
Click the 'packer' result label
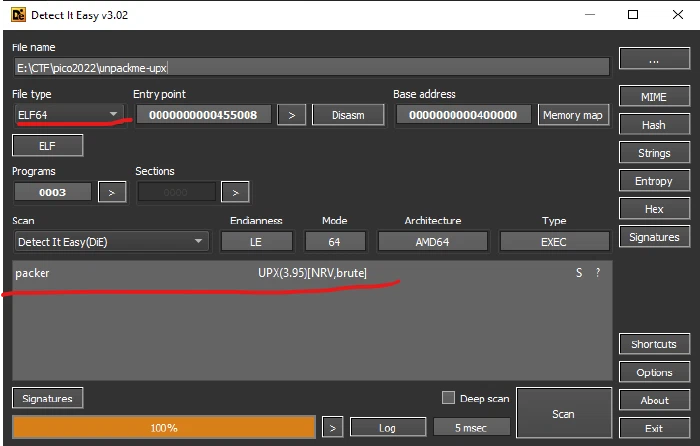(32, 273)
